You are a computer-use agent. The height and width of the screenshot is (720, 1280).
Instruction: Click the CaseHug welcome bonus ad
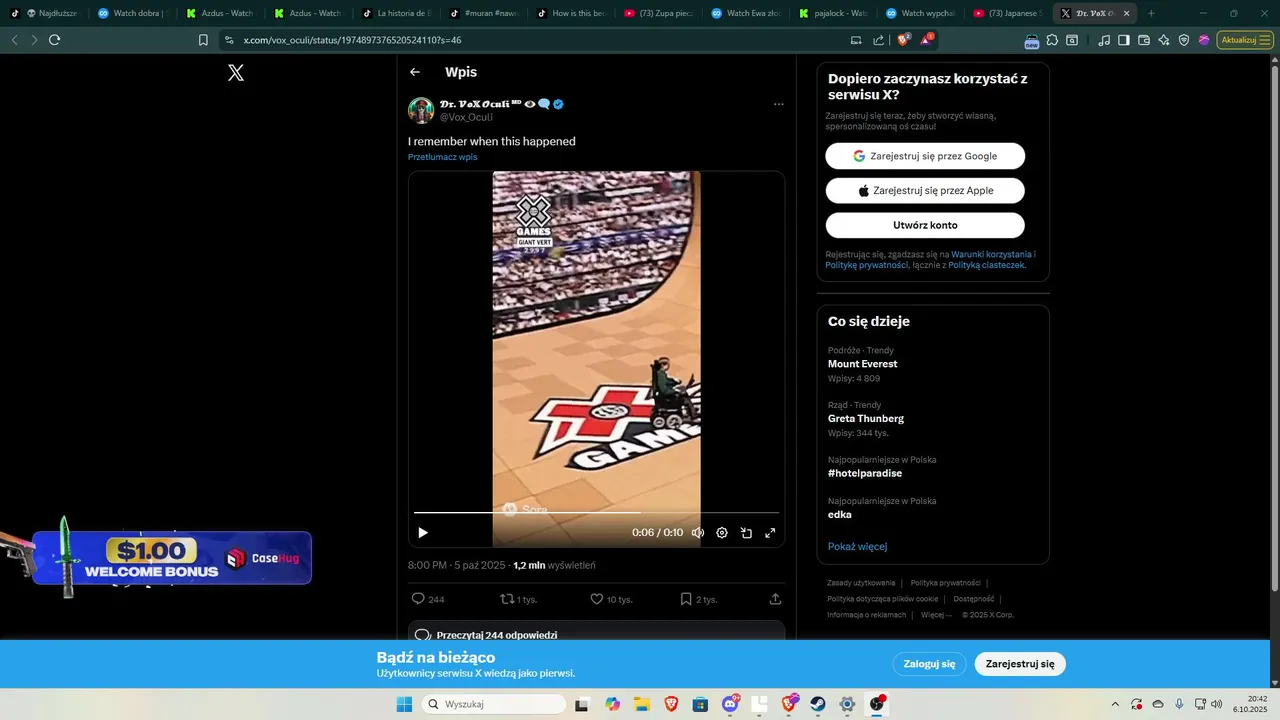point(172,557)
